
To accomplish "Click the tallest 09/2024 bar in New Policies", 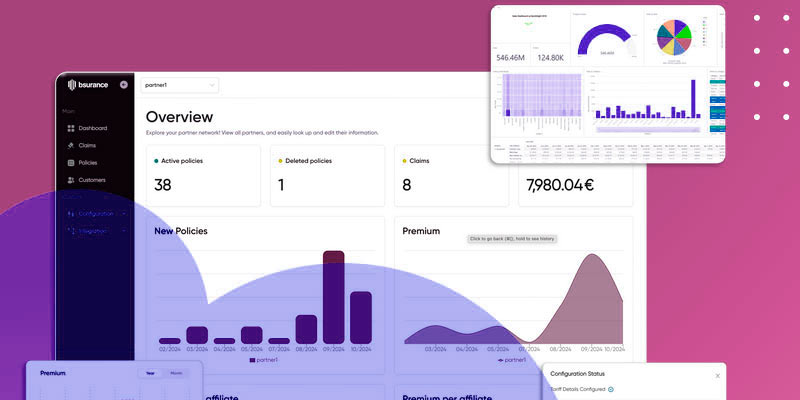I will click(x=334, y=297).
